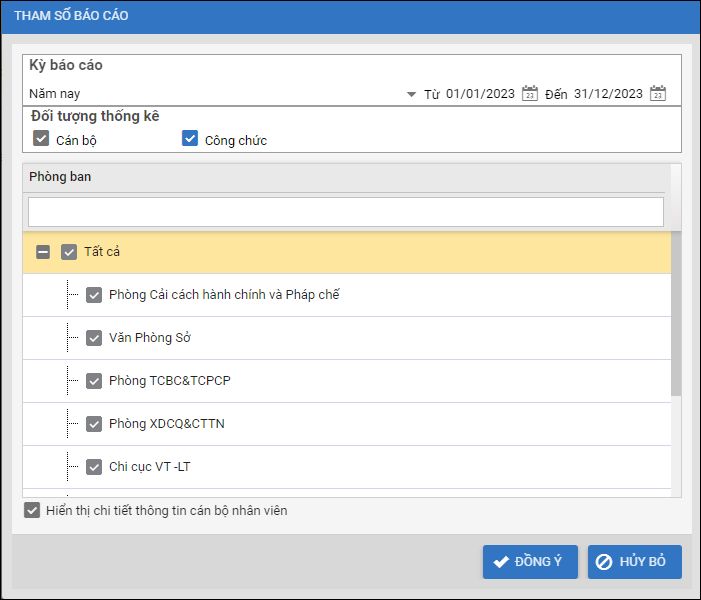Uncheck the 'Văn Phòng Sở' checkbox
This screenshot has width=701, height=600.
coord(94,338)
